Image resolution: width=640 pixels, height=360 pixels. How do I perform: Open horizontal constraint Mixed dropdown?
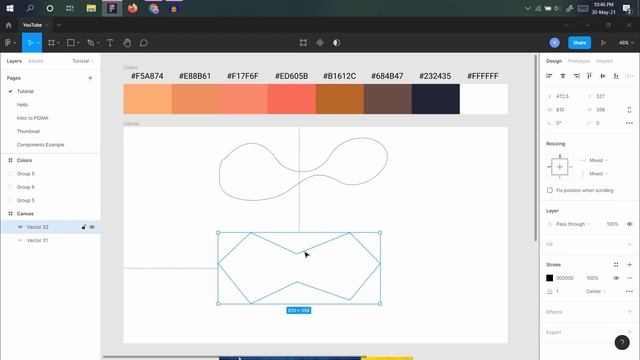(x=598, y=160)
